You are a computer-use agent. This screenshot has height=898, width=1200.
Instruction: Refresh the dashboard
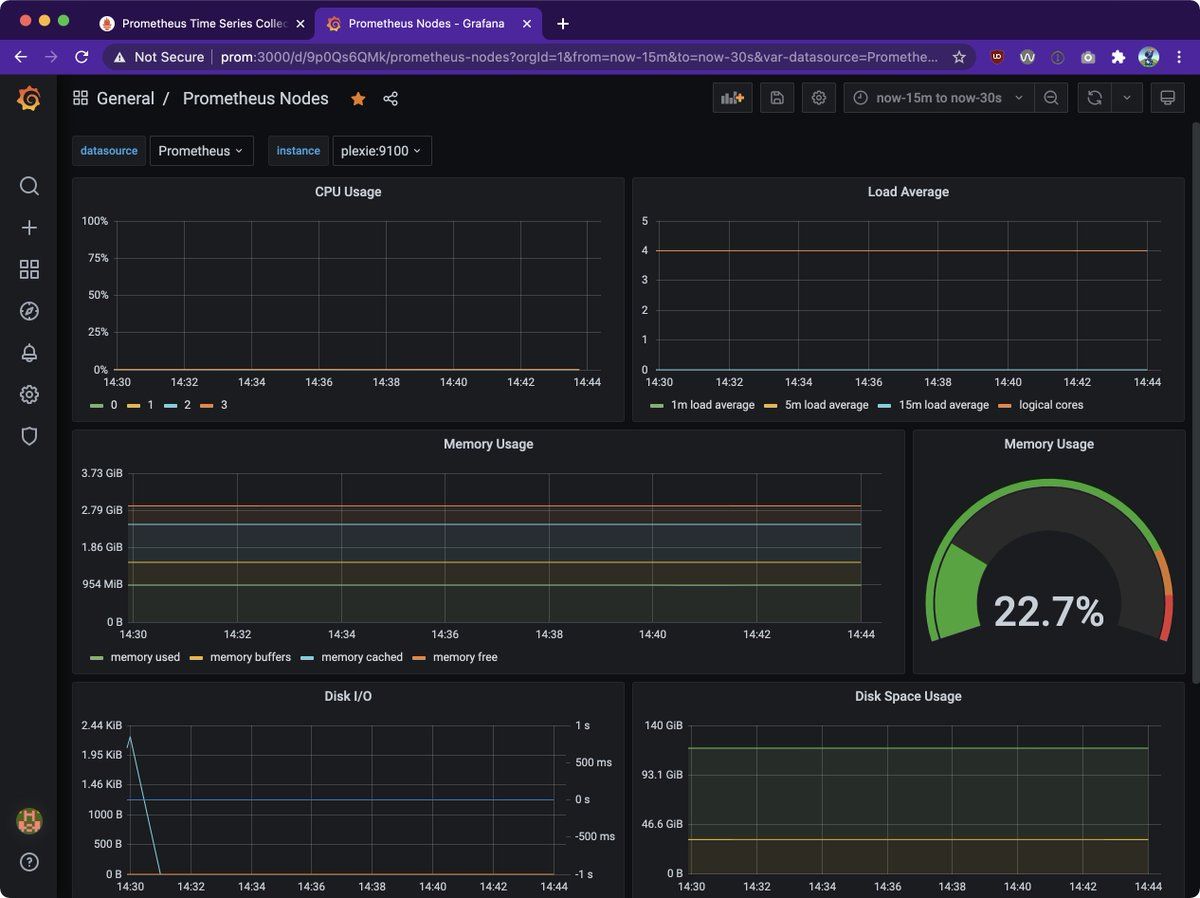coord(1095,98)
